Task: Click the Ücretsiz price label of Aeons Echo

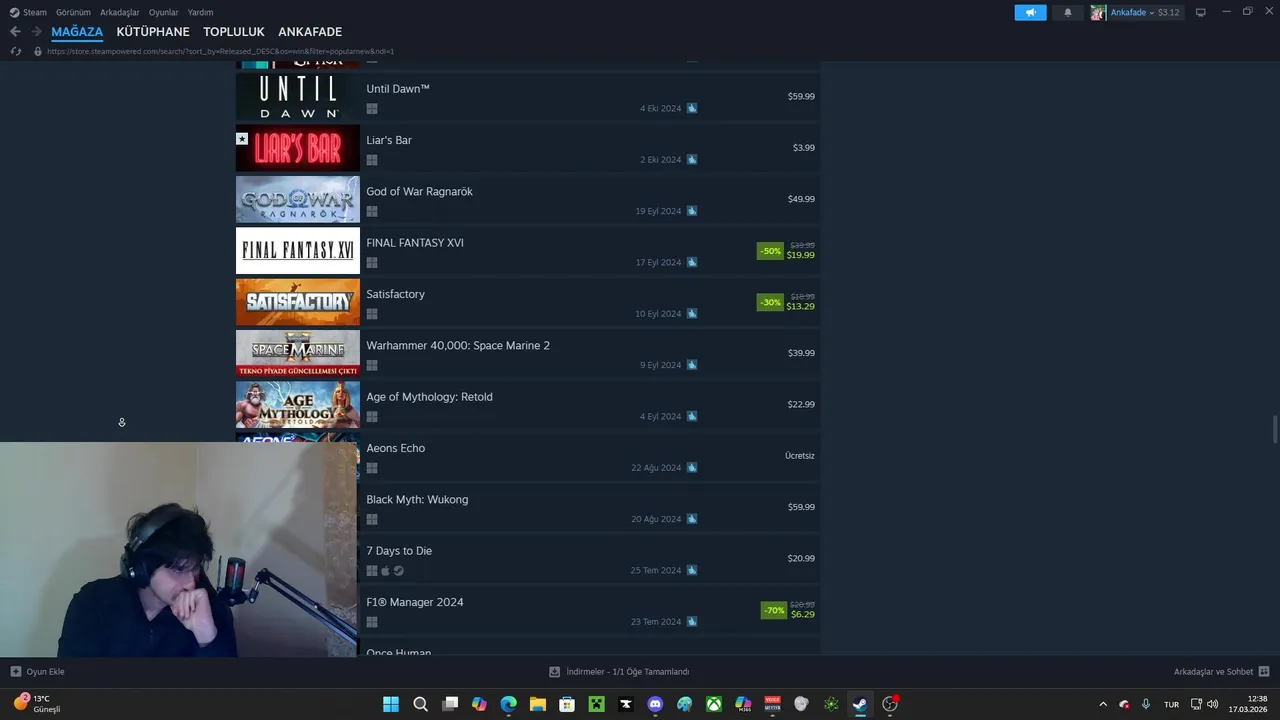Action: tap(800, 456)
